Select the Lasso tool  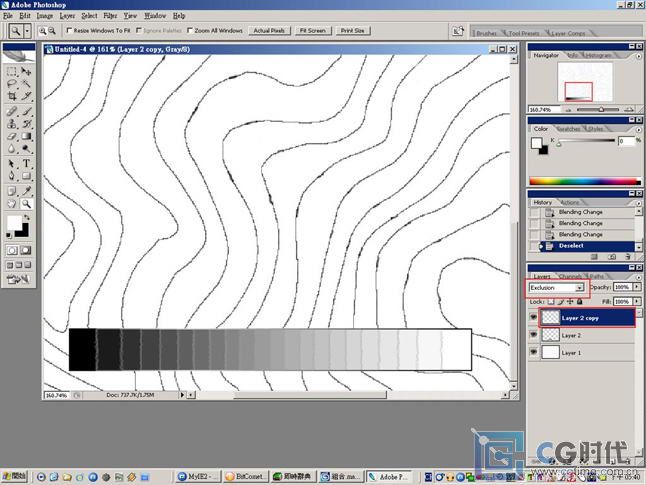point(12,84)
